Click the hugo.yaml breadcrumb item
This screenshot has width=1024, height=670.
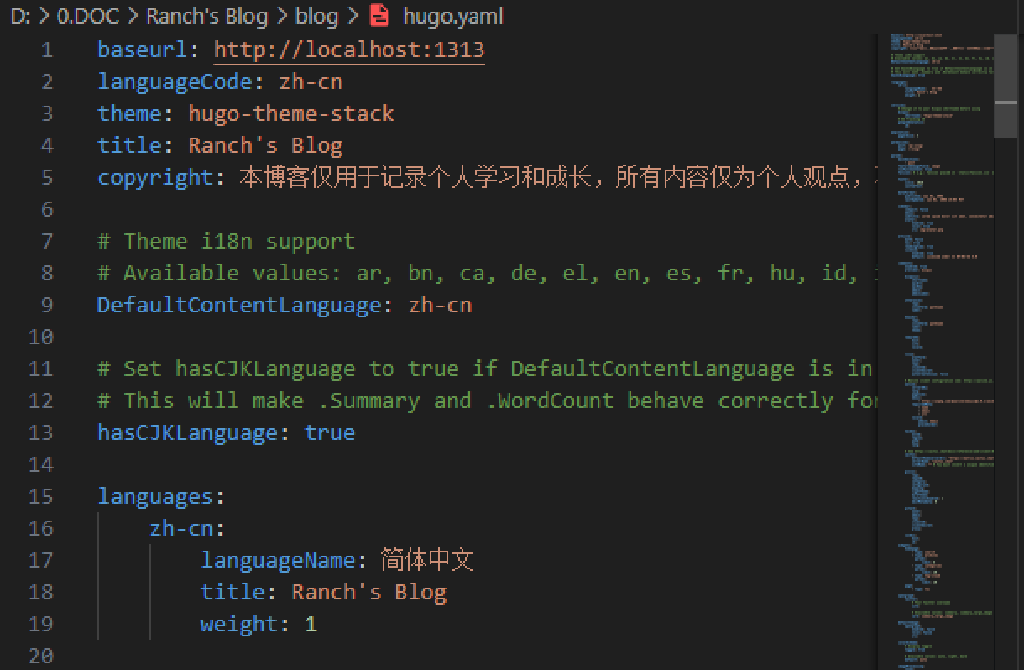click(x=452, y=16)
